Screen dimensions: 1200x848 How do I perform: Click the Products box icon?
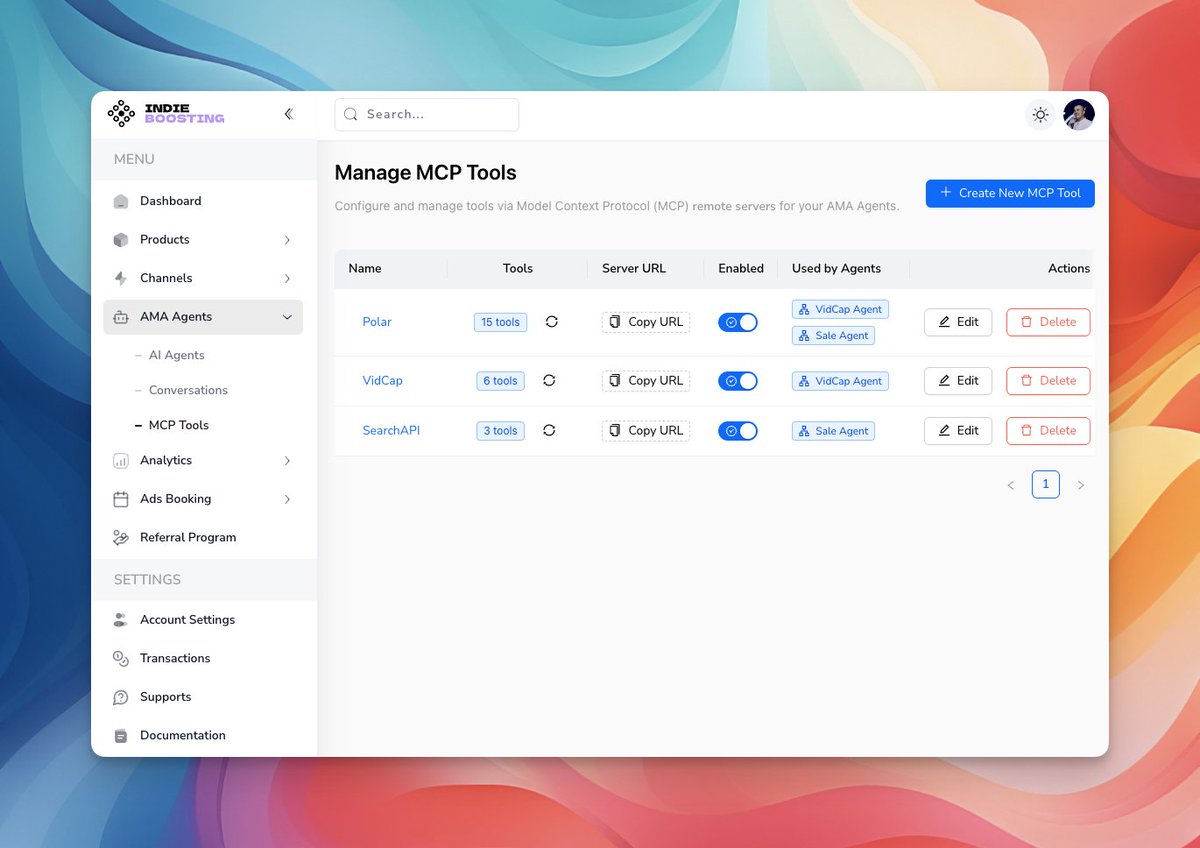click(121, 240)
